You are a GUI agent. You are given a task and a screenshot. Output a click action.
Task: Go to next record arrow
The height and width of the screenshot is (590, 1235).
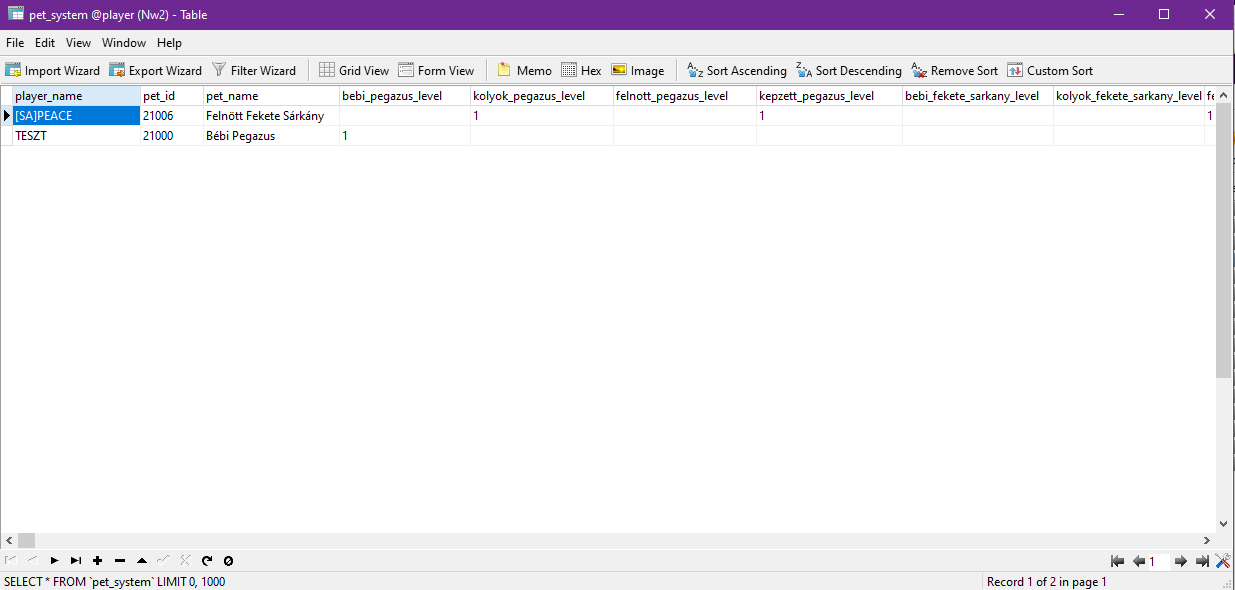(x=54, y=561)
